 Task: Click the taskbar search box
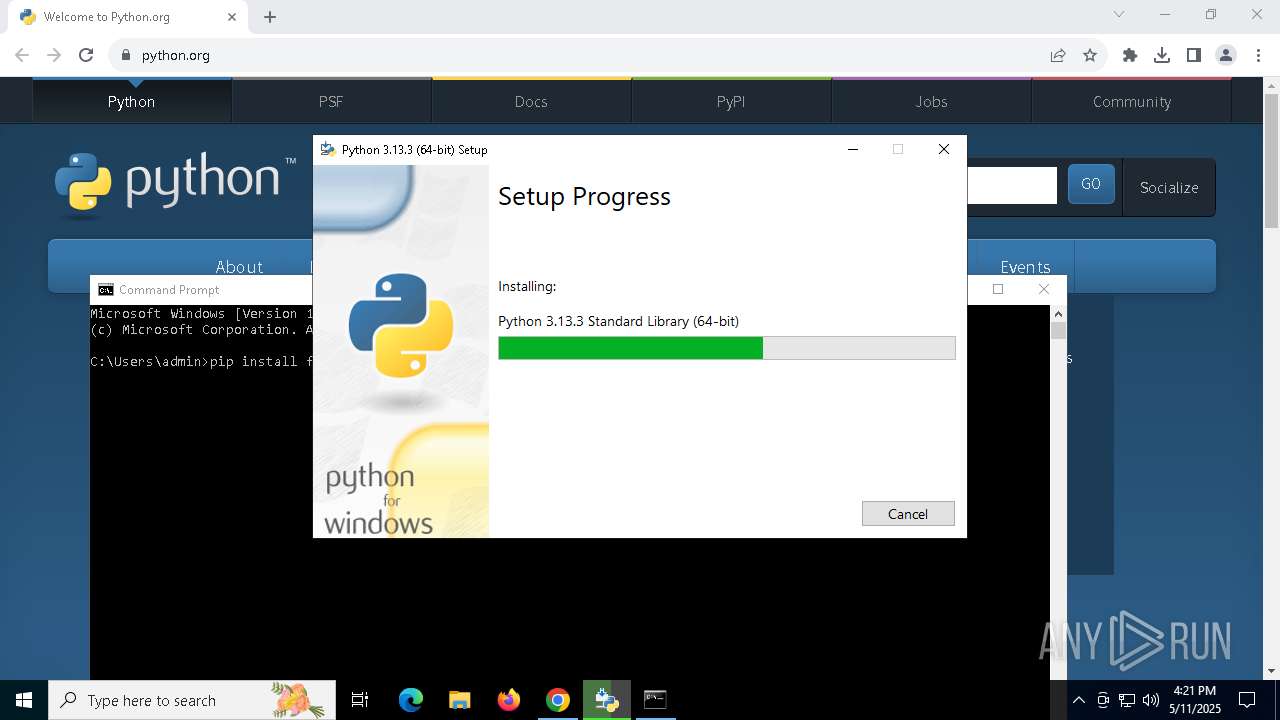tap(192, 700)
